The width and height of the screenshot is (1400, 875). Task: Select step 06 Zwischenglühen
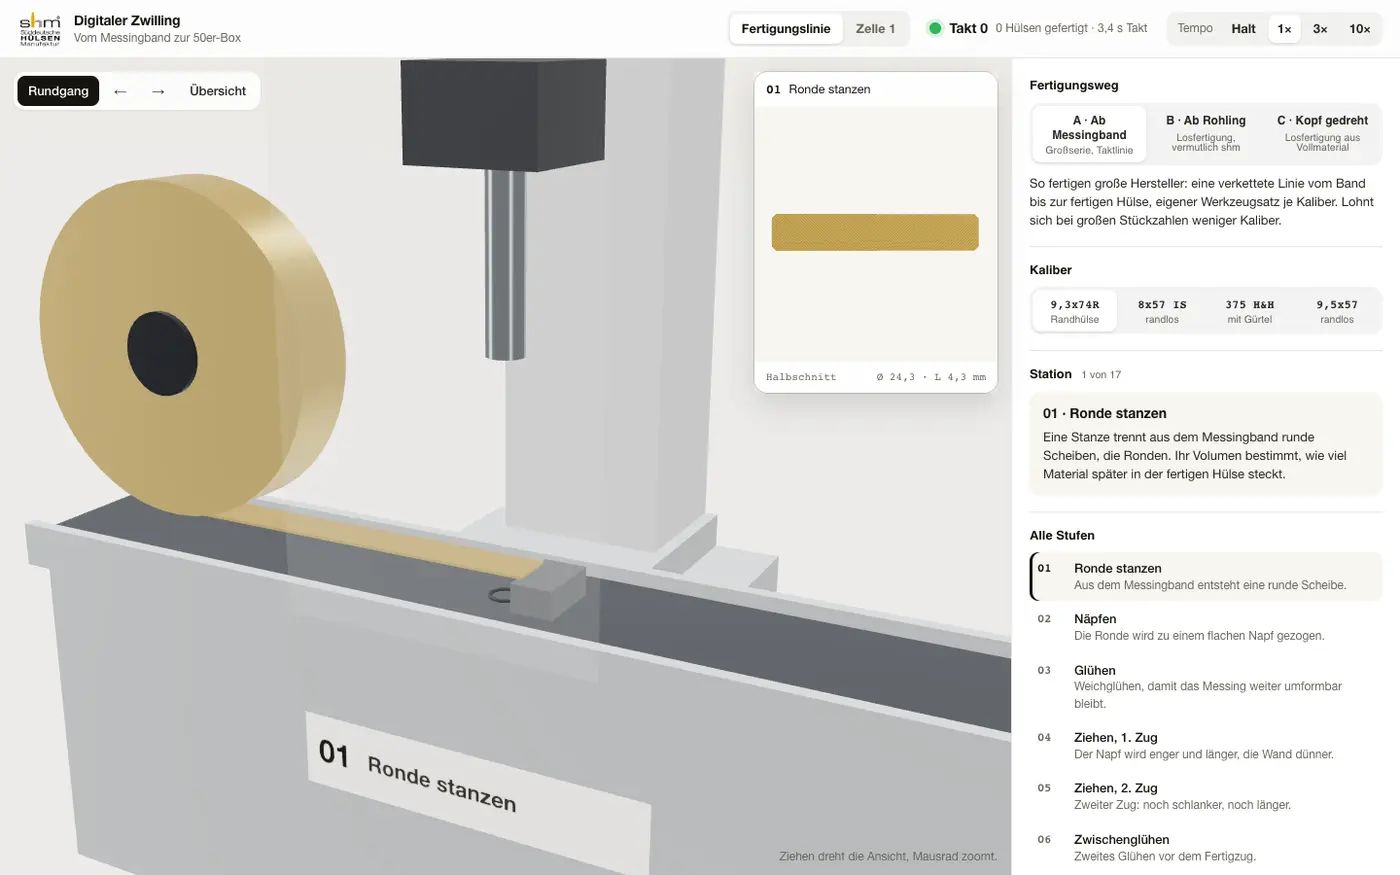(1206, 847)
